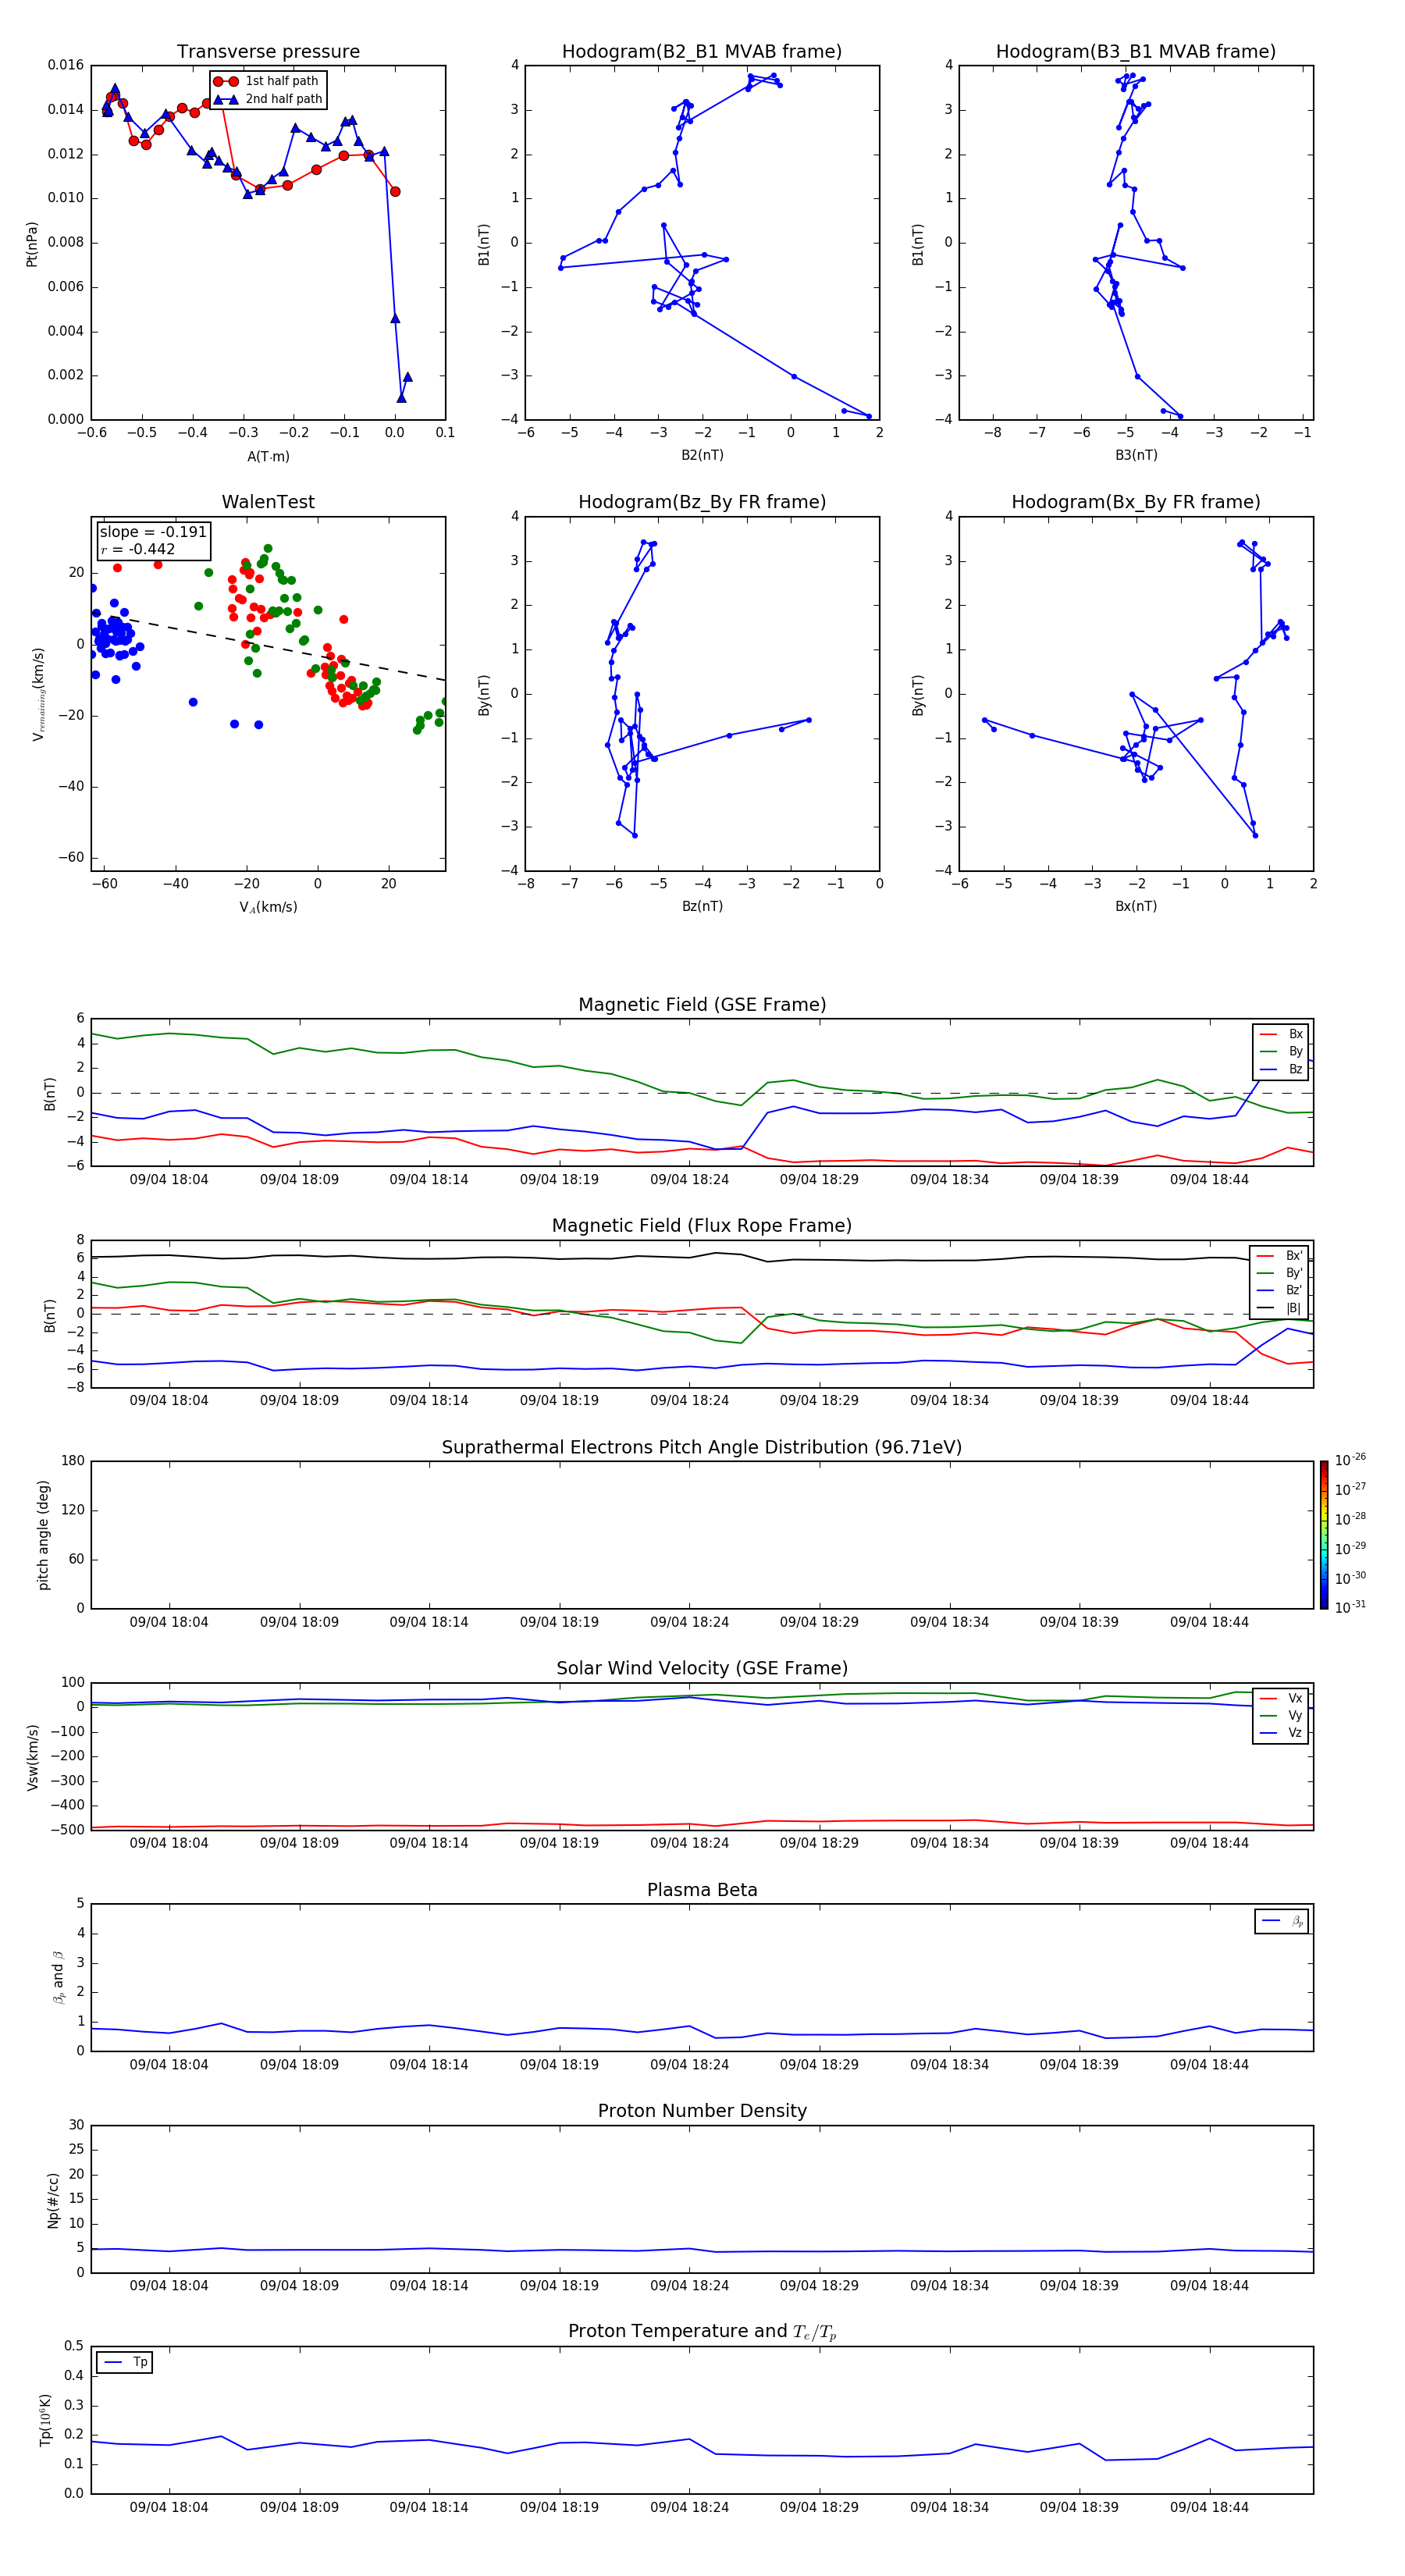Image resolution: width=1405 pixels, height=2576 pixels.
Task: Click the 'Vsw(km/s)' y-axis label
Action: click(33, 1757)
